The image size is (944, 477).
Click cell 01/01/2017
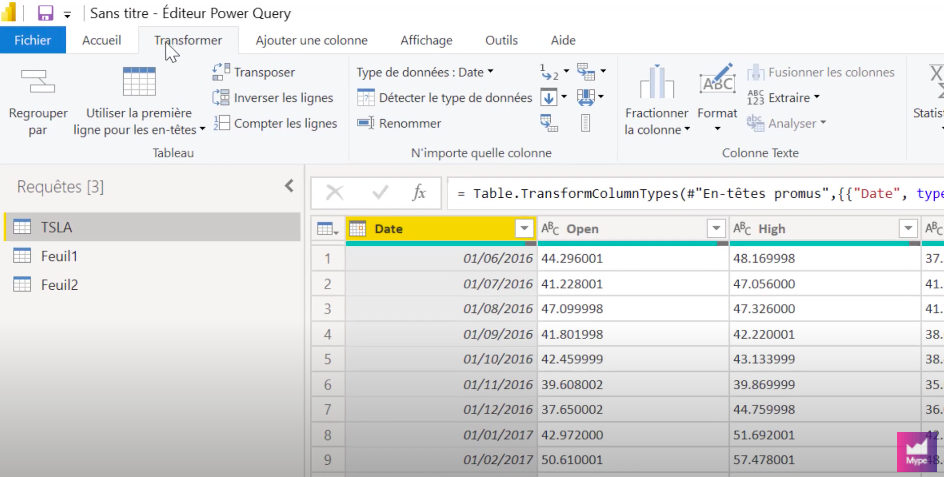tap(441, 434)
